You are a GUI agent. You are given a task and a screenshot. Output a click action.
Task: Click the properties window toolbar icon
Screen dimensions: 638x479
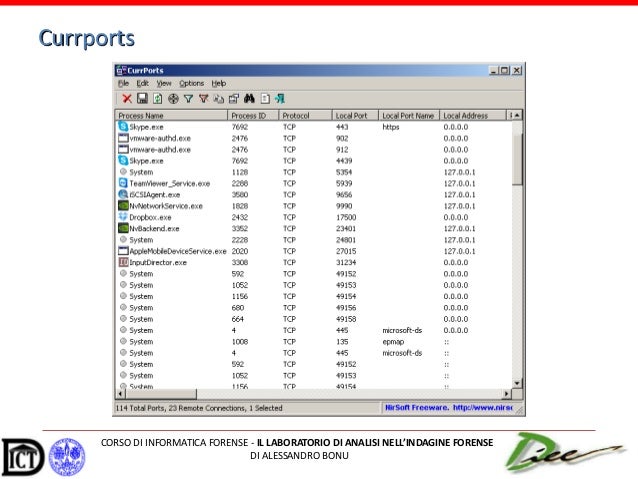(x=234, y=98)
